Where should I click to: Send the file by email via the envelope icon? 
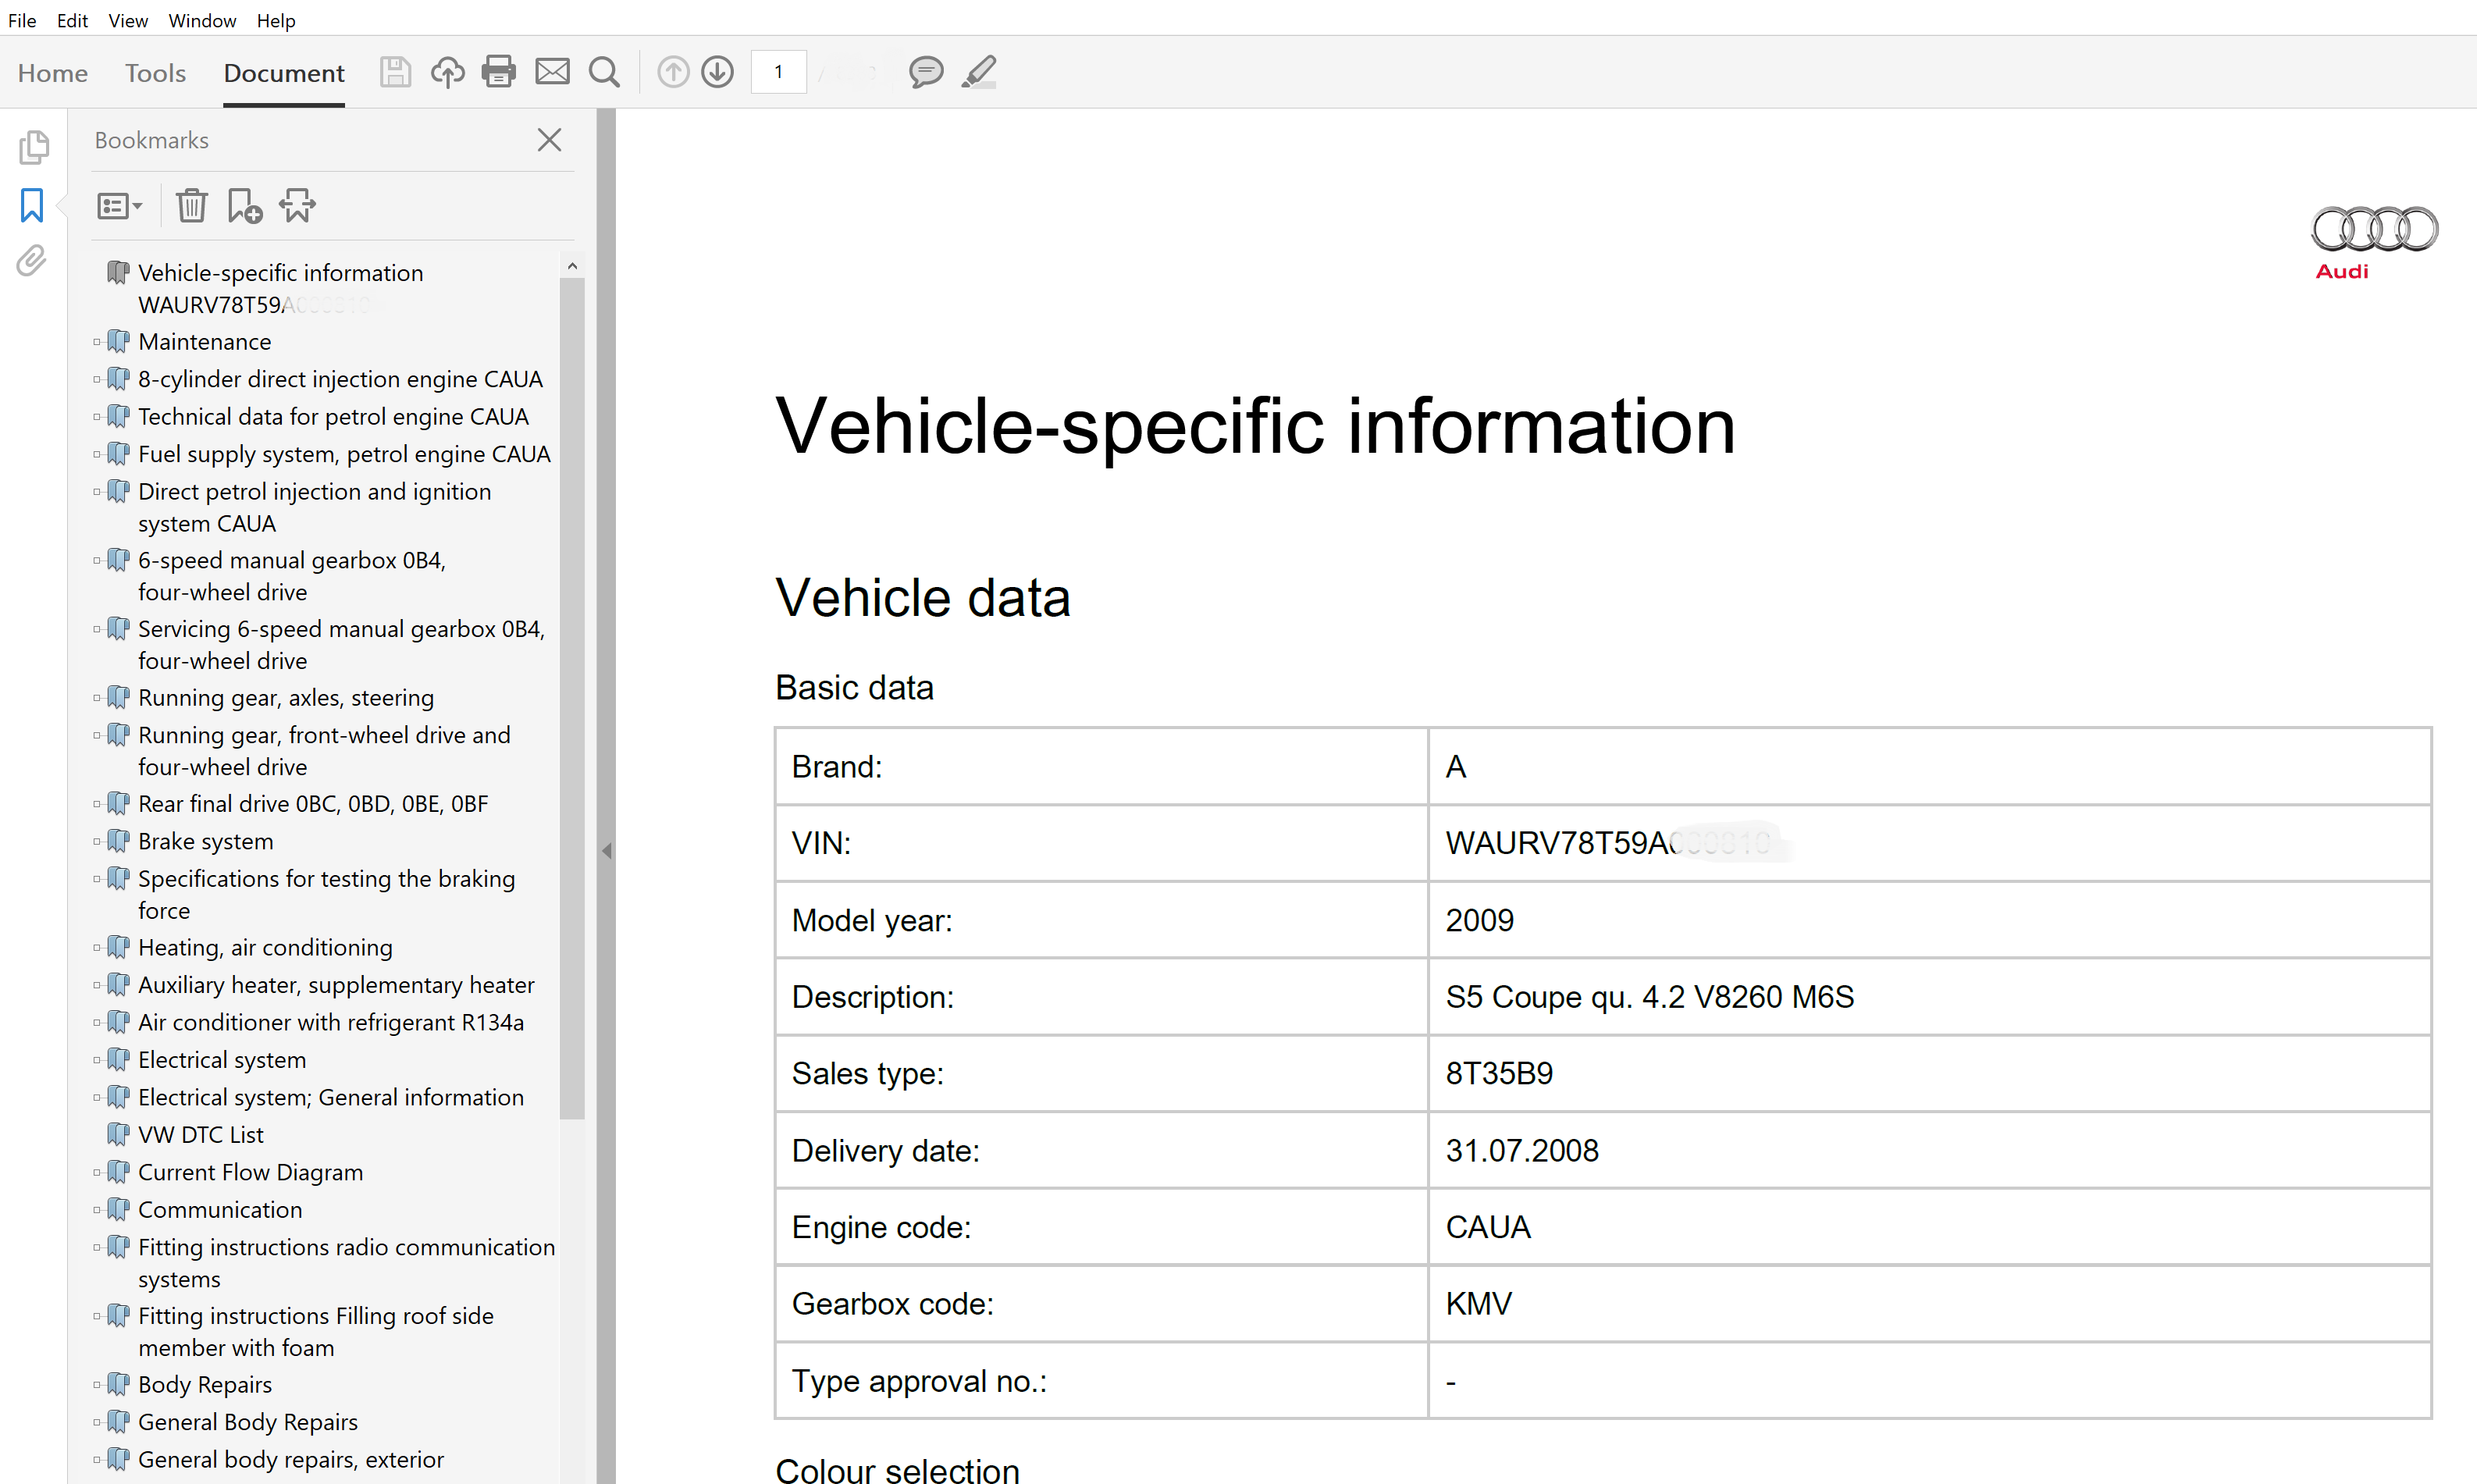552,72
